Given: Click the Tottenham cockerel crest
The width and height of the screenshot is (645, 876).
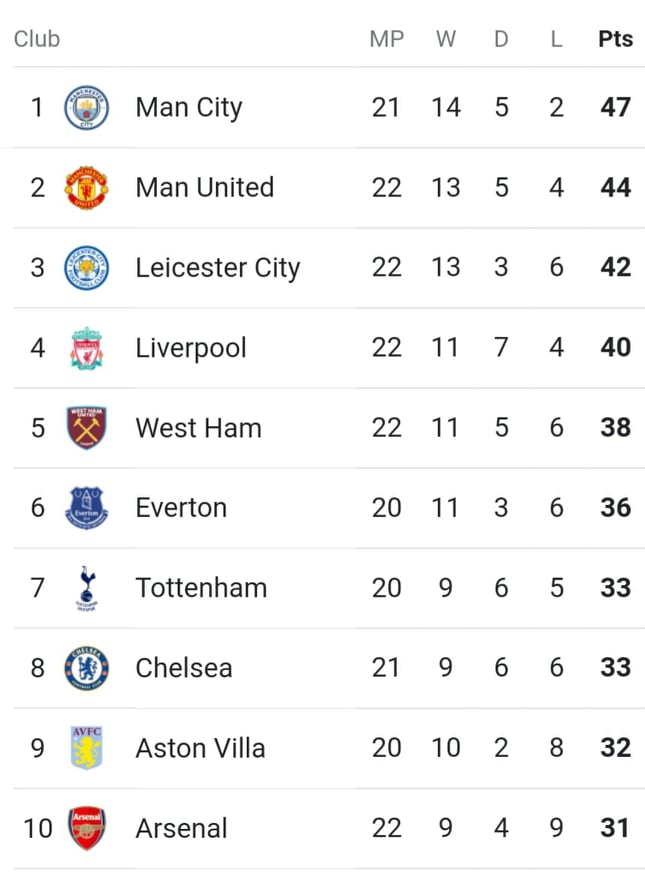Looking at the screenshot, I should tap(87, 588).
